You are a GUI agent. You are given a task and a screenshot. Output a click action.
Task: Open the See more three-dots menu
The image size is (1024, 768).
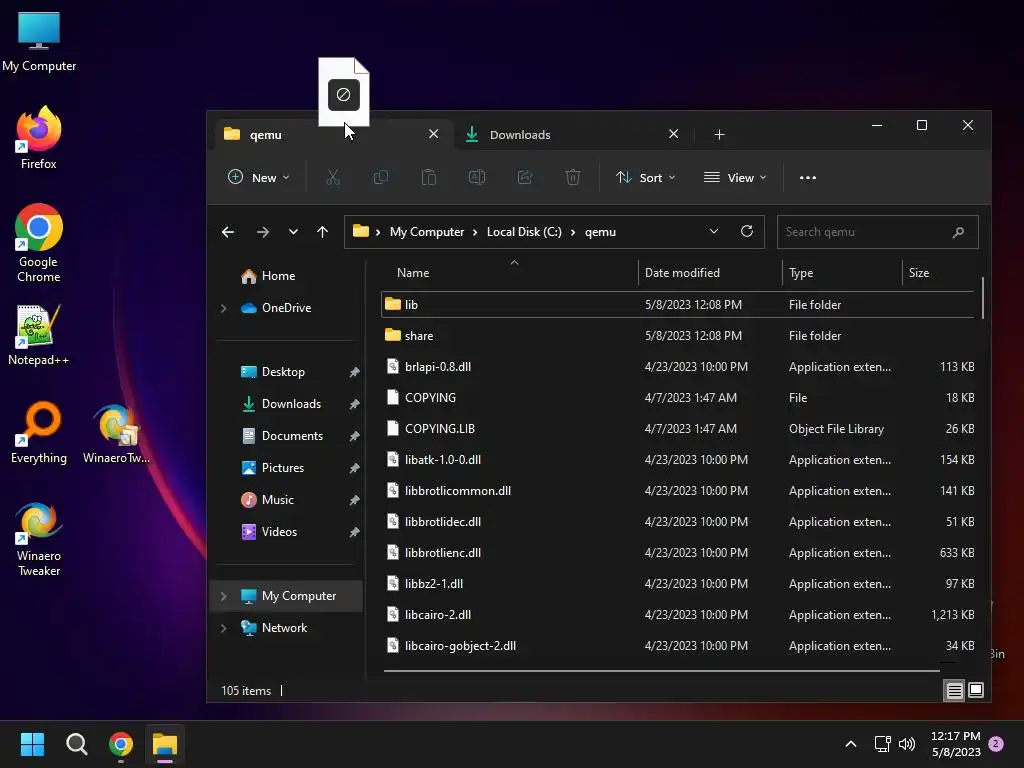pyautogui.click(x=808, y=178)
